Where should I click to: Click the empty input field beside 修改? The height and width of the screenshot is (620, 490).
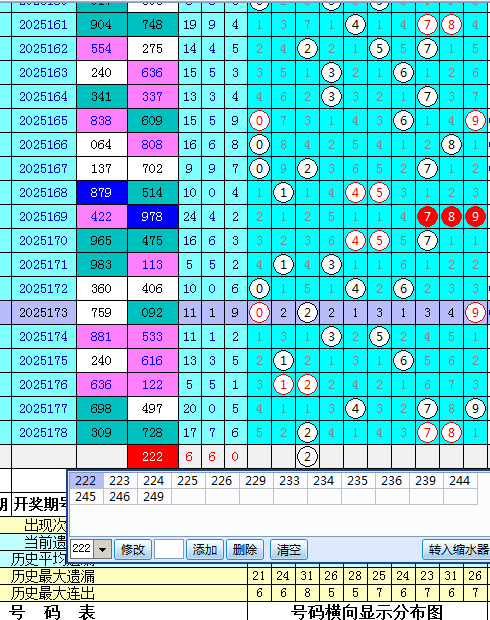pyautogui.click(x=169, y=550)
